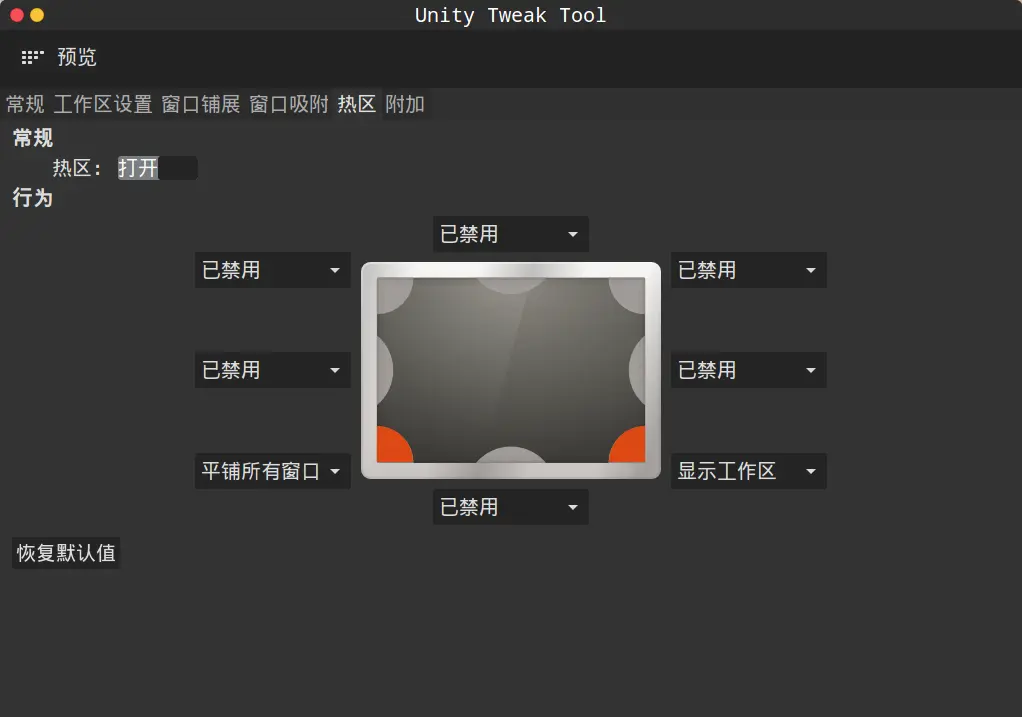Image resolution: width=1022 pixels, height=717 pixels.
Task: Open the top edge hotcorner dropdown
Action: [x=511, y=234]
